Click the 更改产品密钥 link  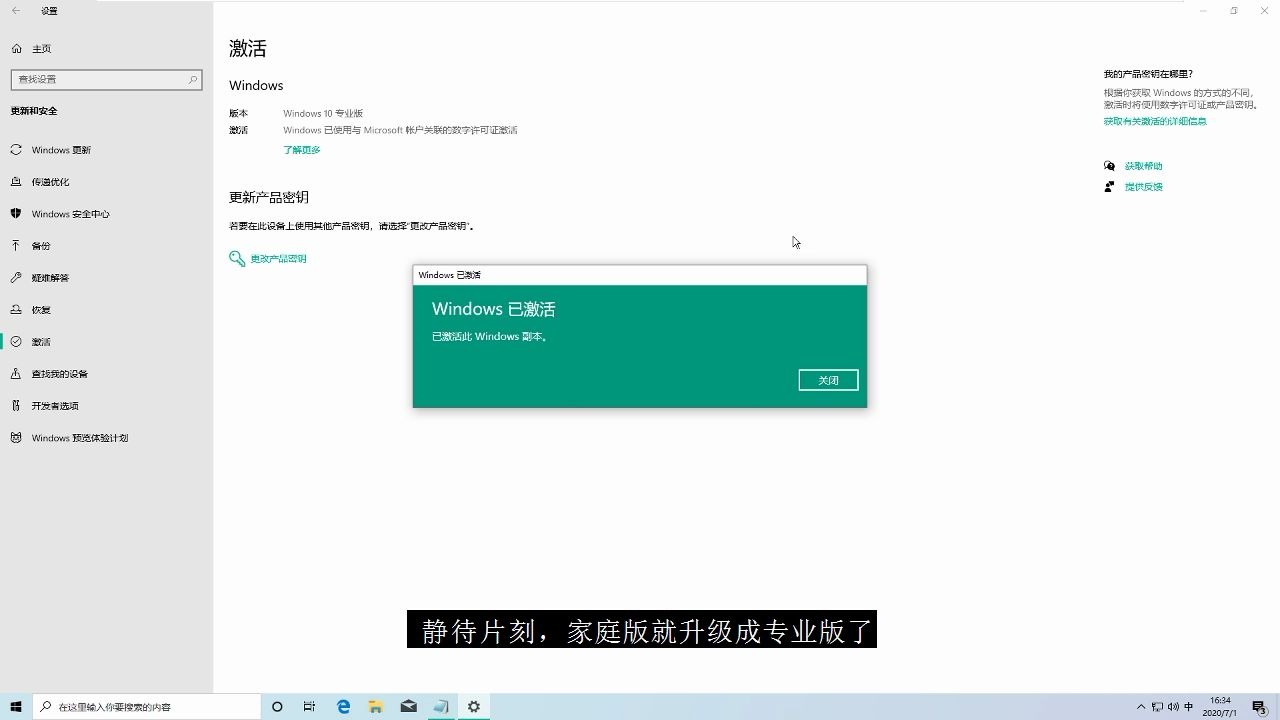pyautogui.click(x=278, y=259)
